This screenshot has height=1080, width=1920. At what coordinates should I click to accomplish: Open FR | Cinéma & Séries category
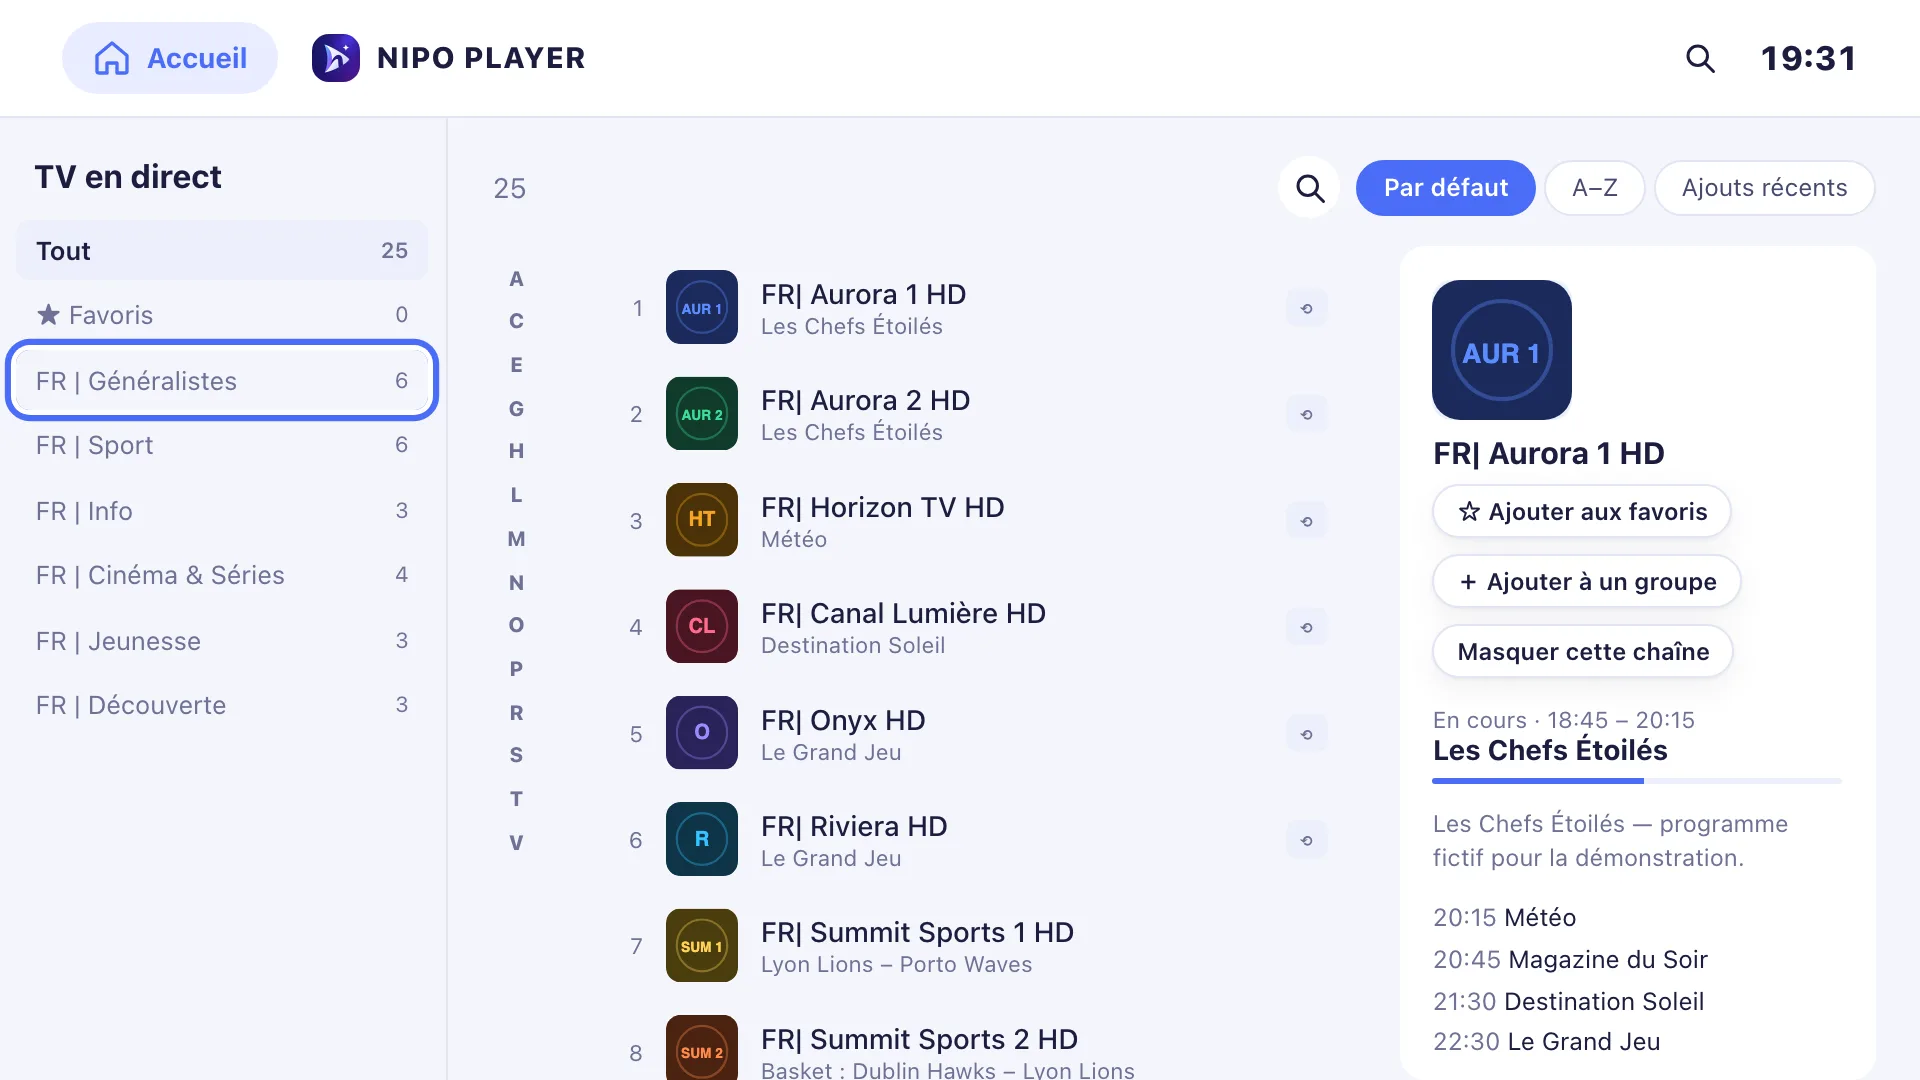tap(222, 575)
